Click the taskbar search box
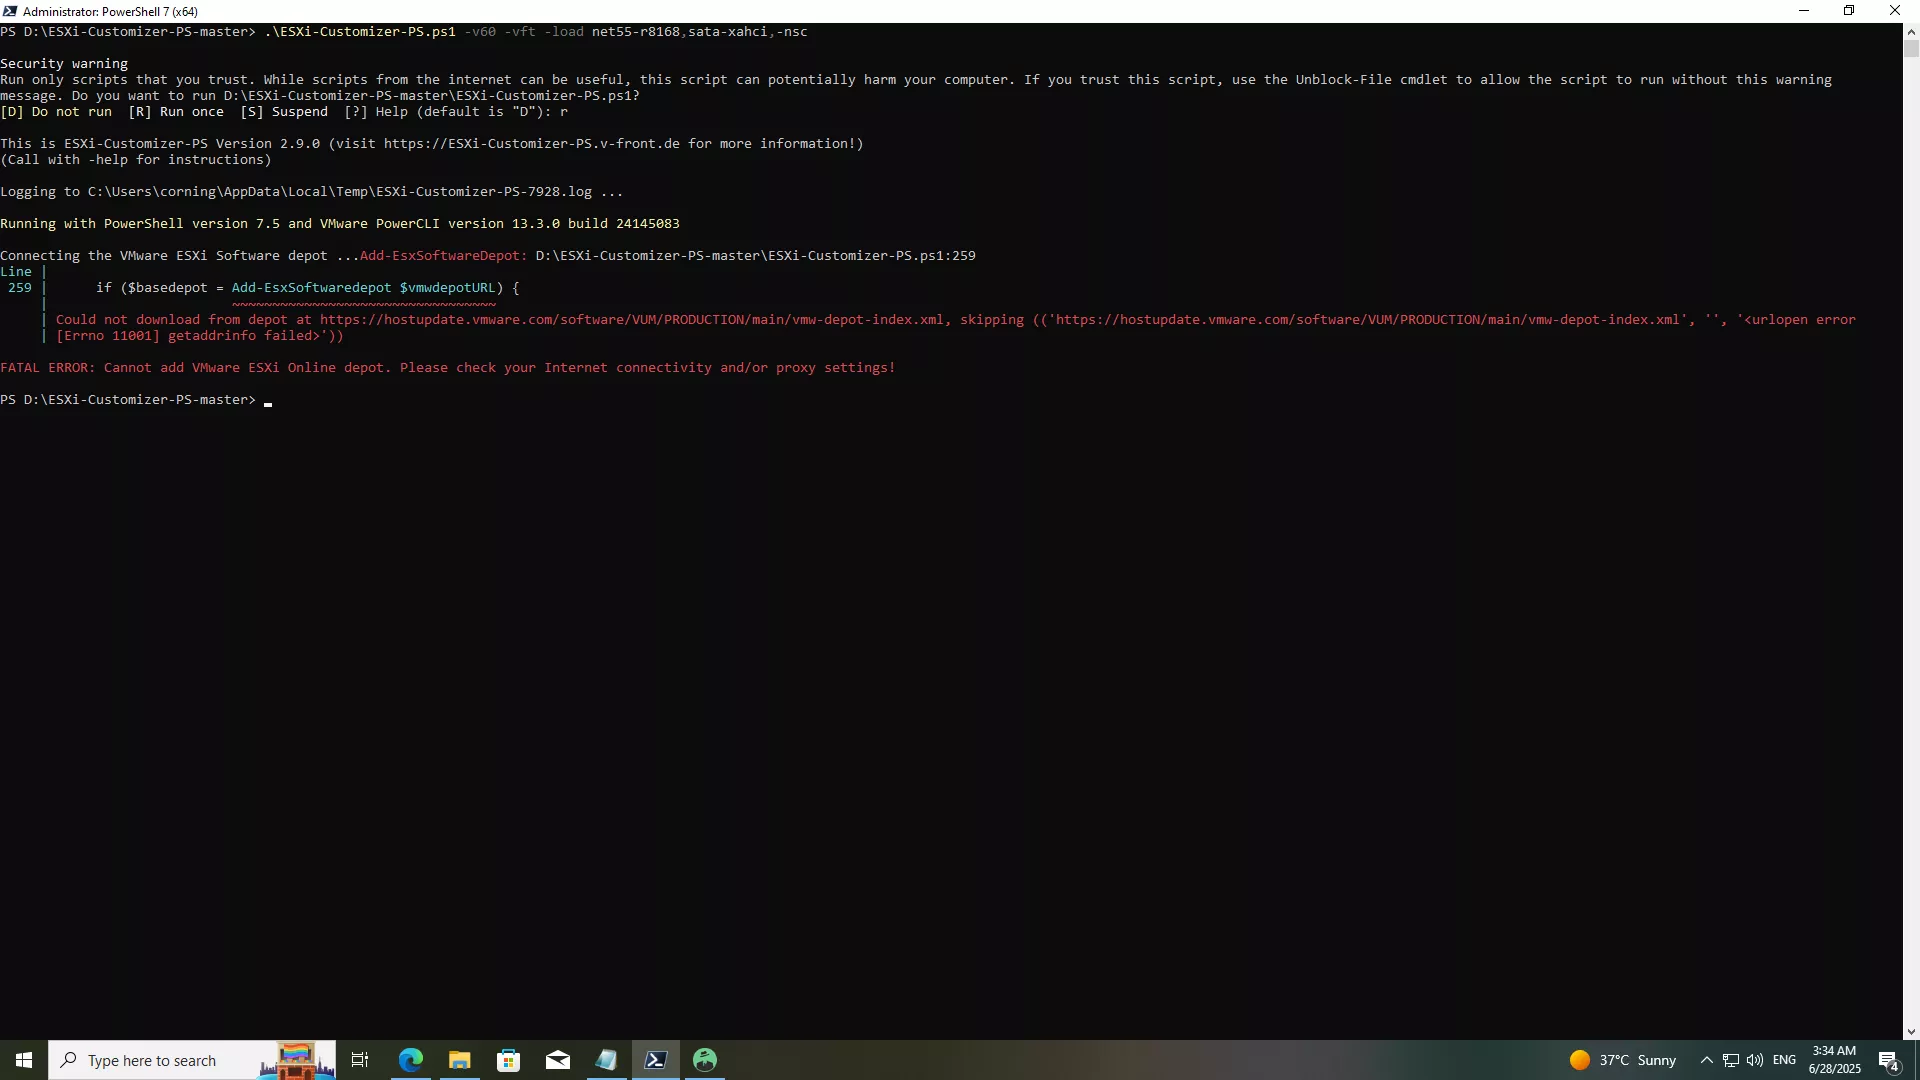This screenshot has width=1920, height=1080. (x=192, y=1060)
